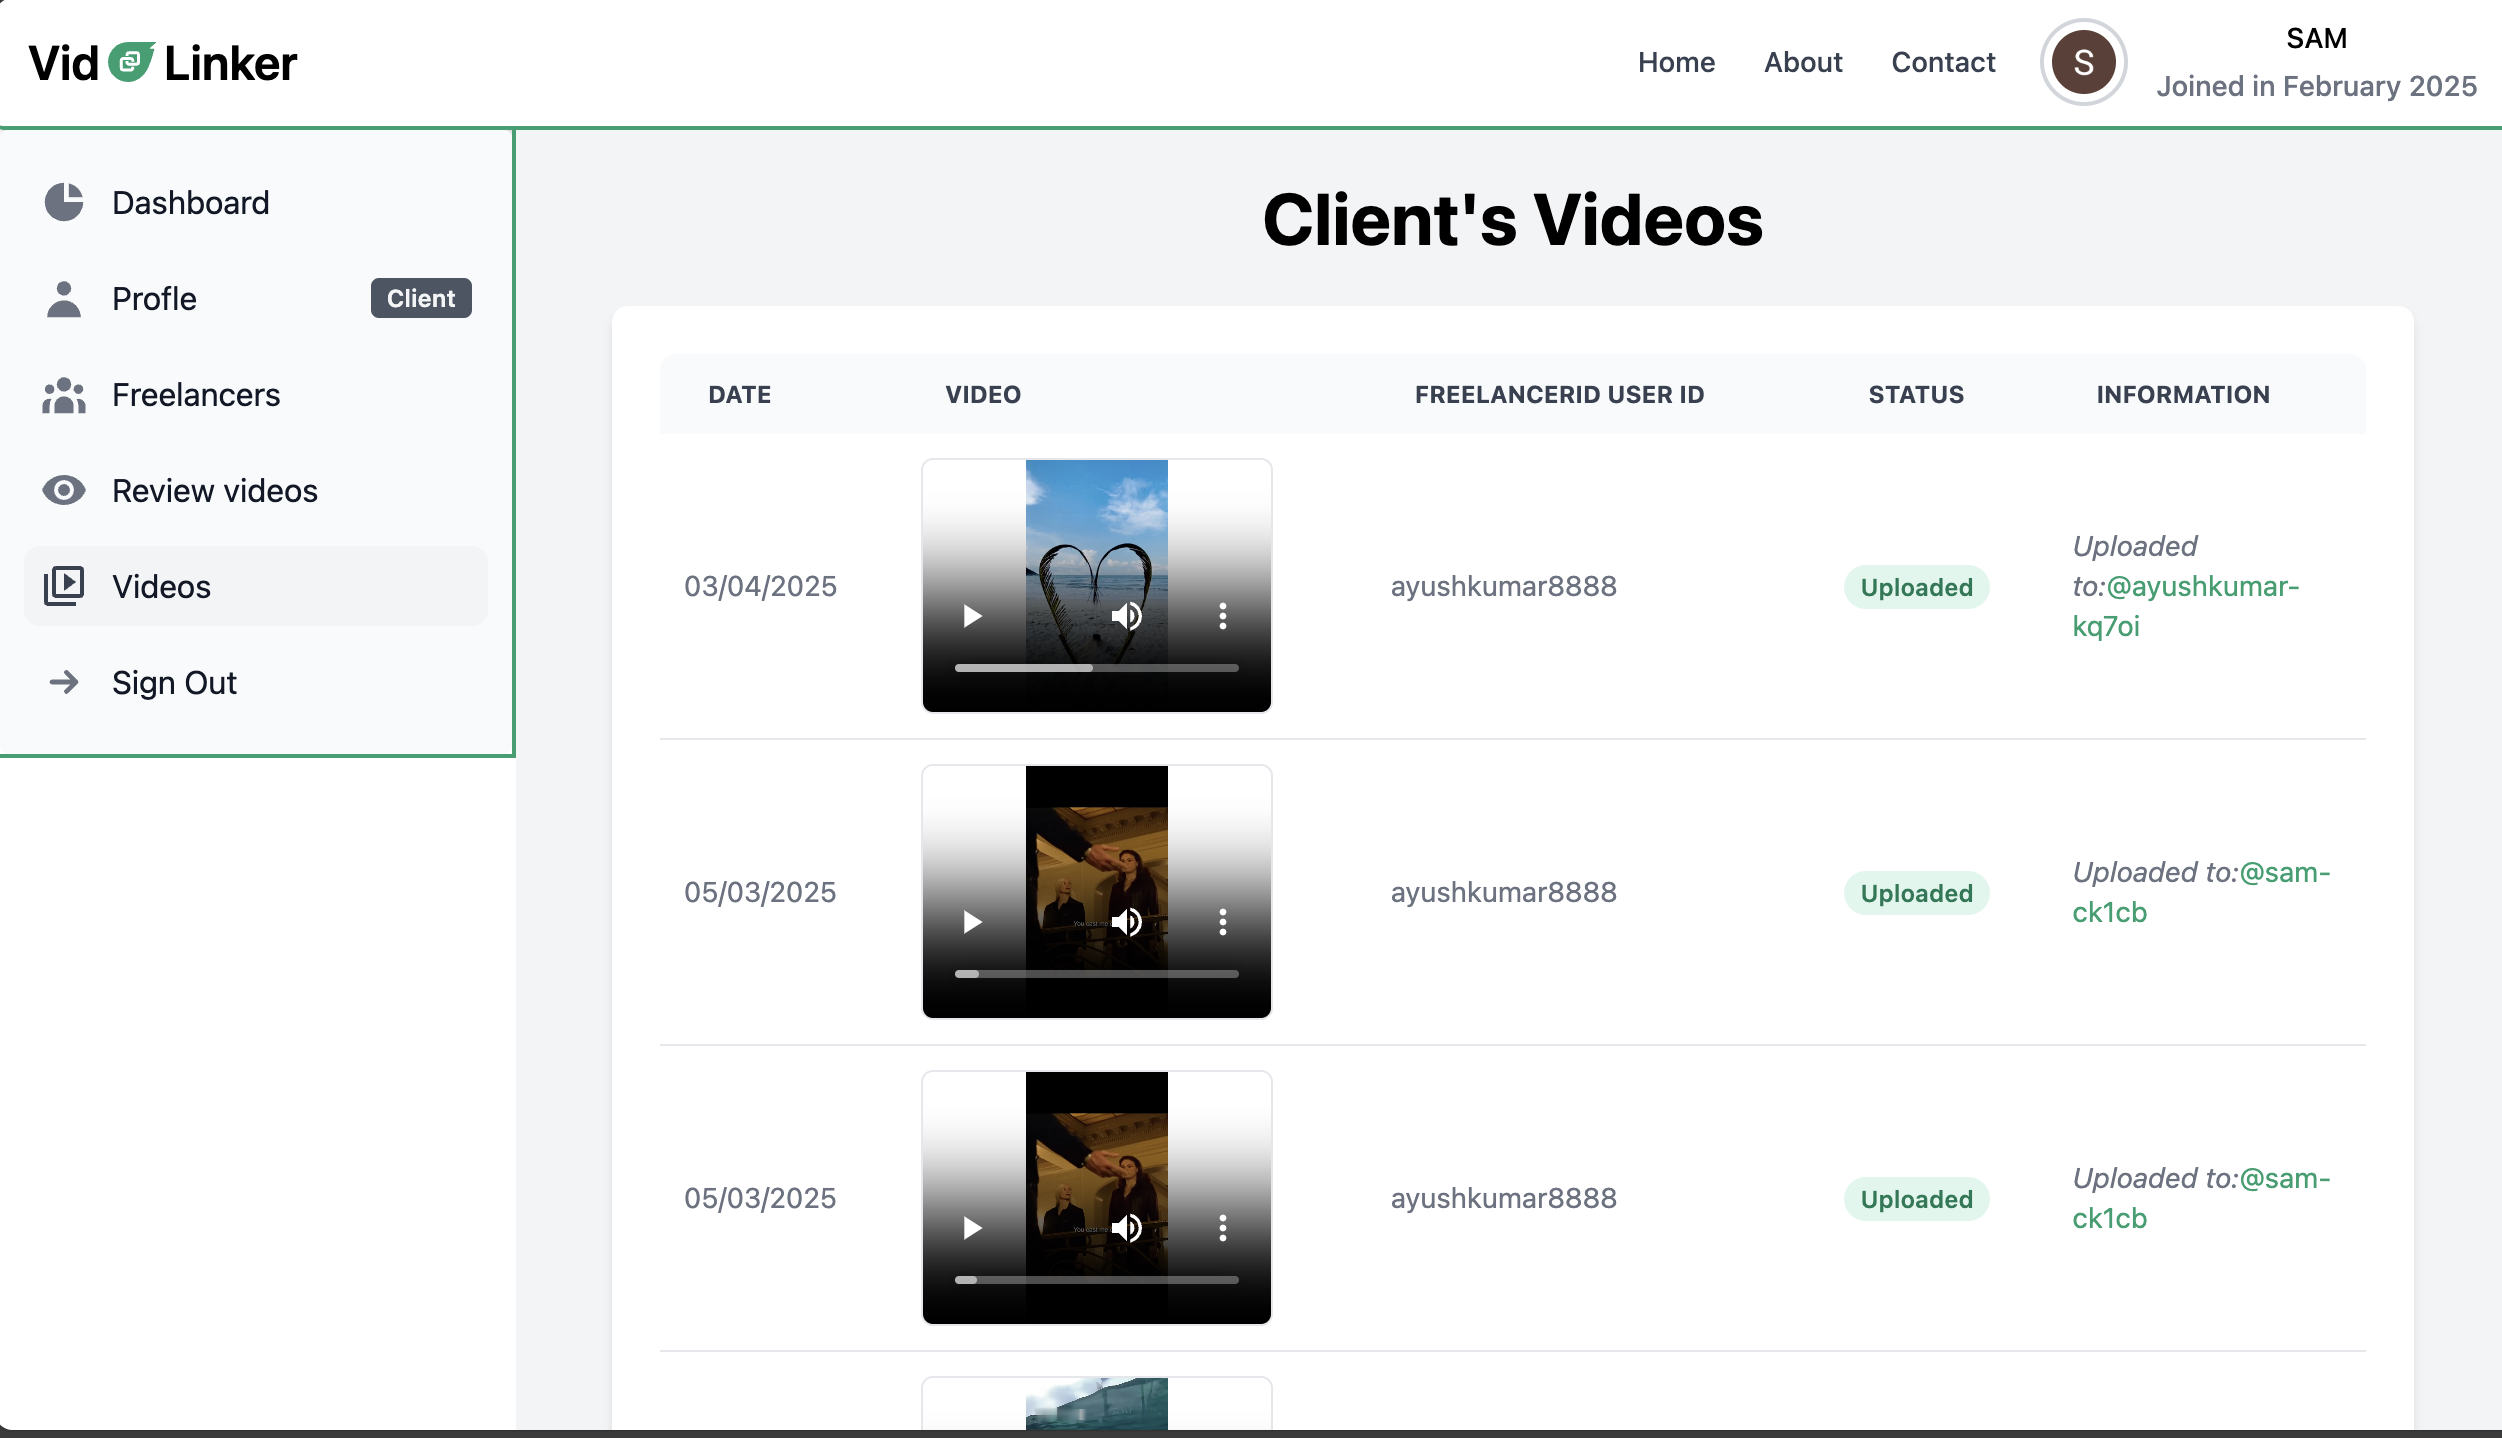Click the Review videos eye icon

pyautogui.click(x=64, y=490)
